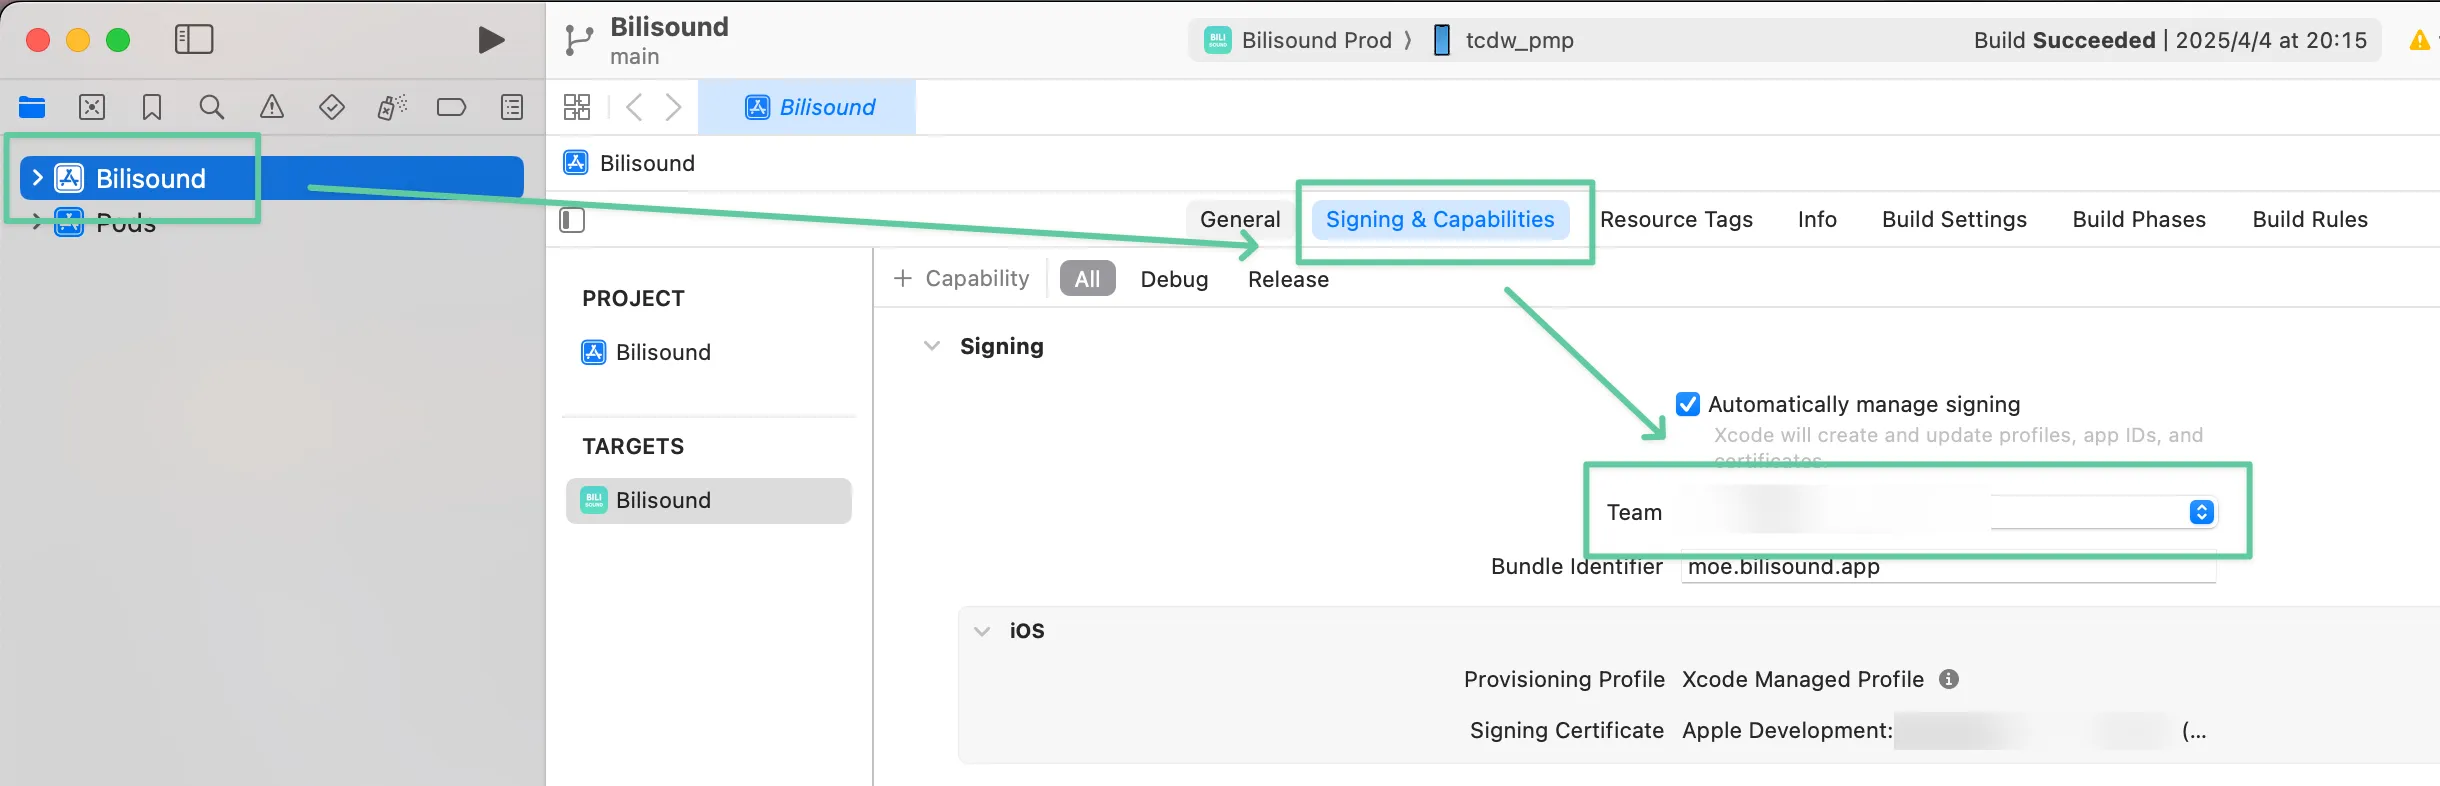Select the Release configuration filter

1288,279
